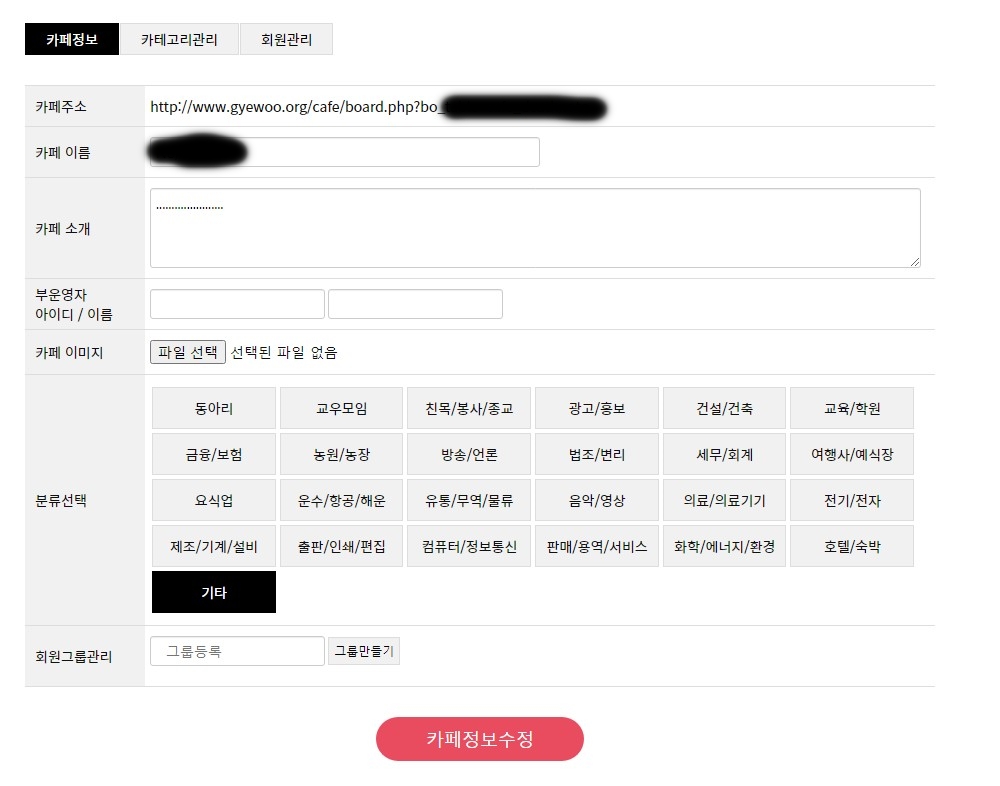
Task: Choose the 교육/학원 category
Action: [852, 408]
